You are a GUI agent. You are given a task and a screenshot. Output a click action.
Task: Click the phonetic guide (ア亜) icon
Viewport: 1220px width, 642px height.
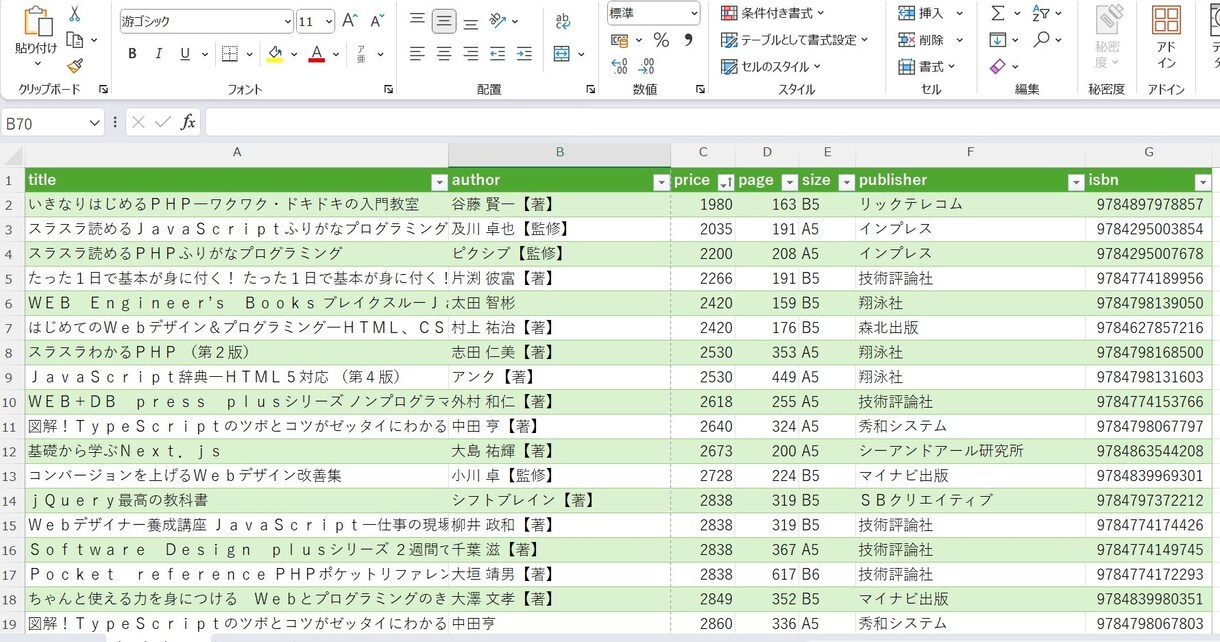(x=360, y=54)
